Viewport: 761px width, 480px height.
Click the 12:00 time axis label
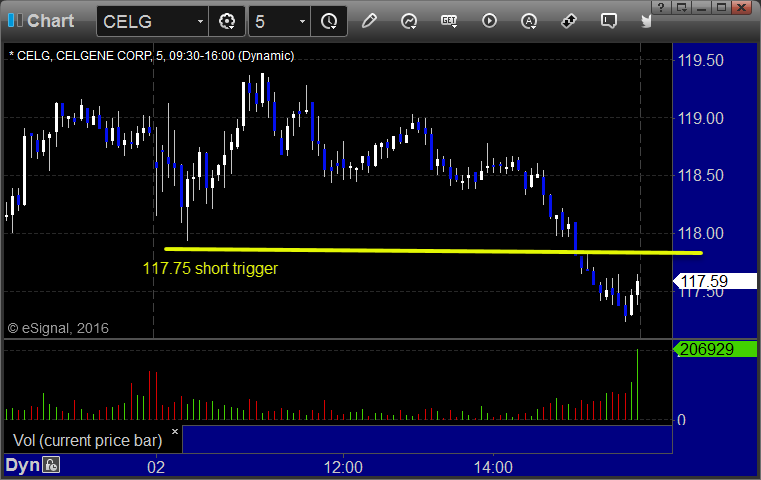343,467
